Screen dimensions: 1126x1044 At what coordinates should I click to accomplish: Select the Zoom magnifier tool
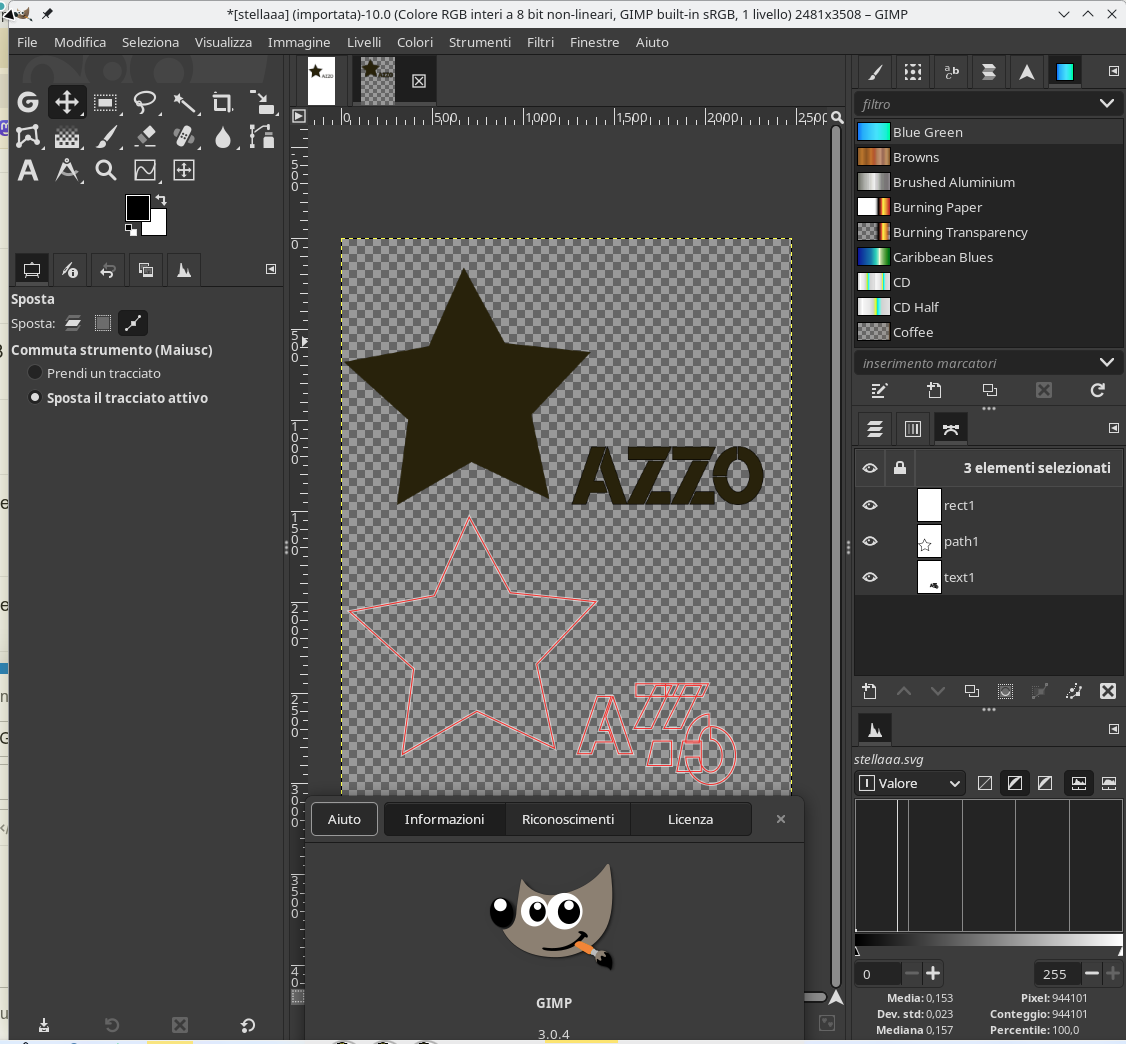coord(106,170)
